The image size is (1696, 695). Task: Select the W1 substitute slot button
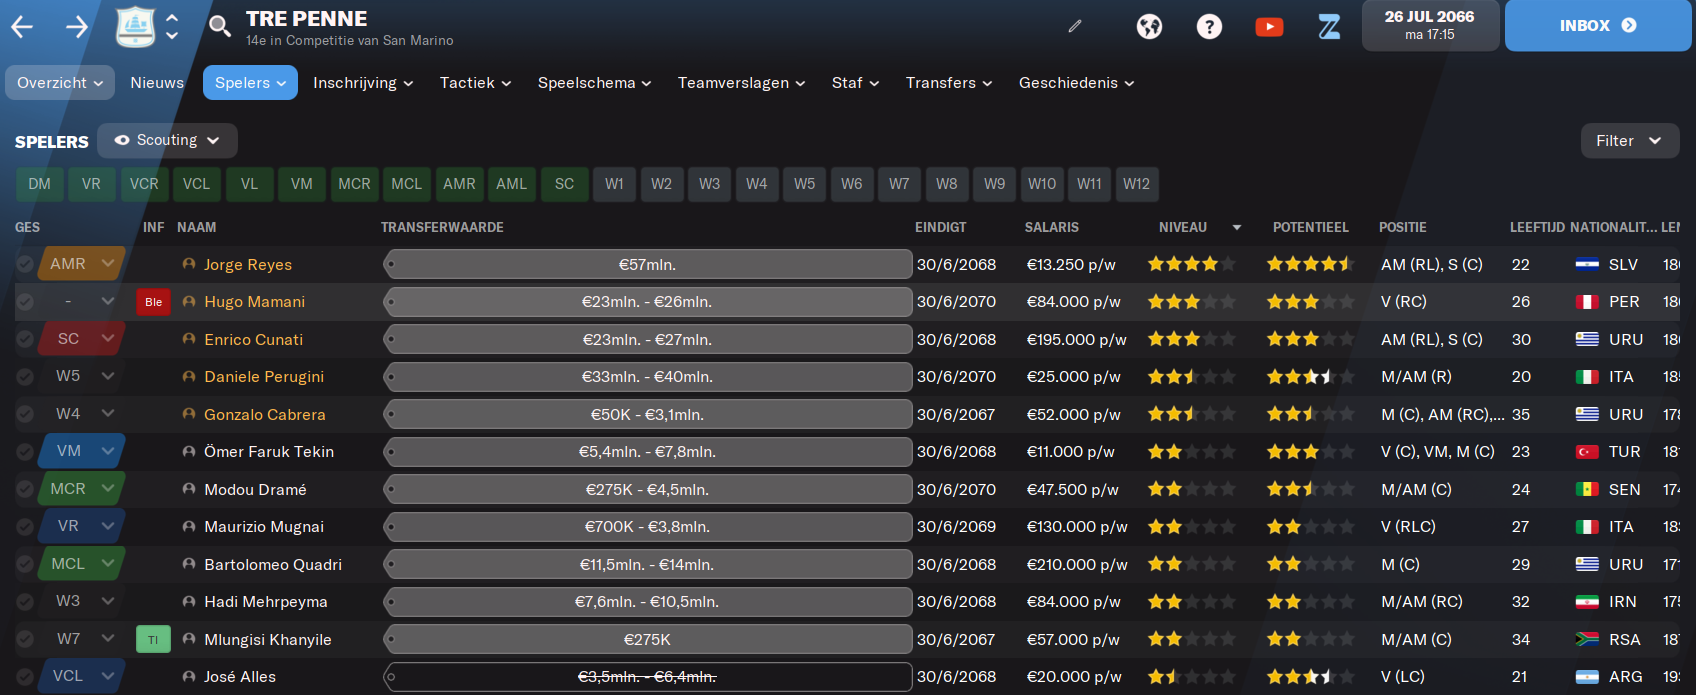[615, 184]
